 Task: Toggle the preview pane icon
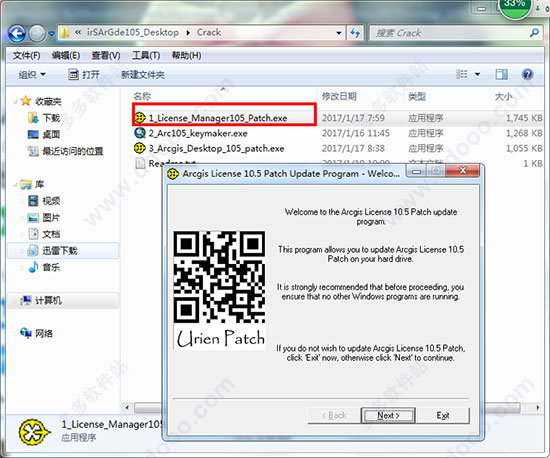tap(501, 74)
